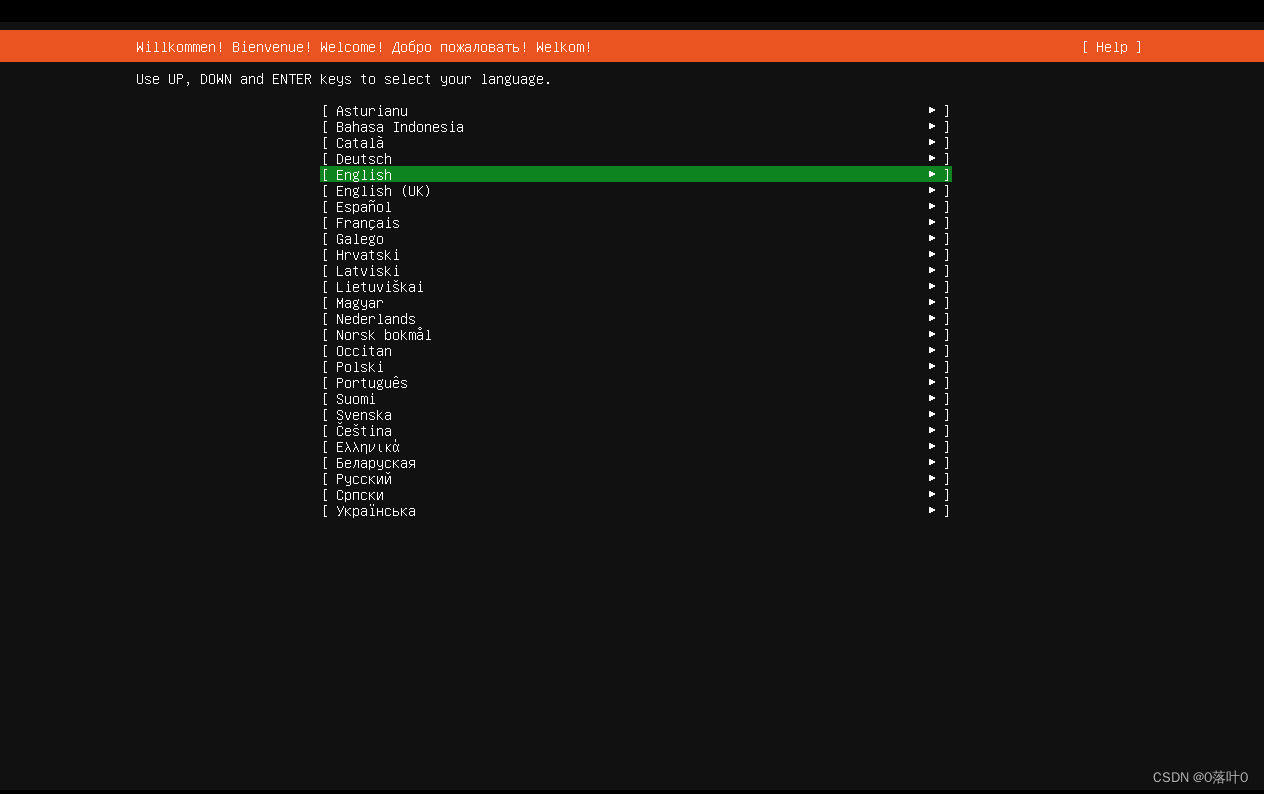Open the Help button in the header
This screenshot has width=1264, height=794.
tap(1111, 47)
